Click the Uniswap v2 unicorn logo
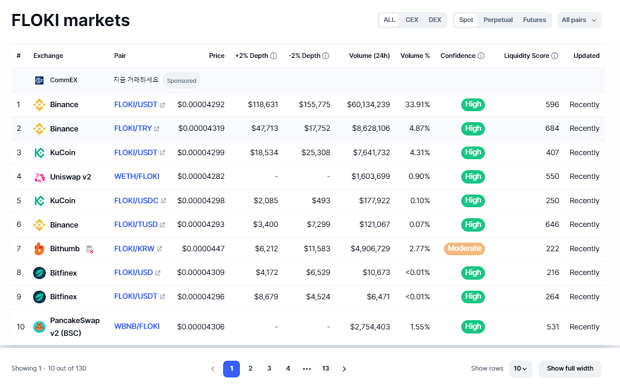The image size is (620, 385). pos(39,177)
